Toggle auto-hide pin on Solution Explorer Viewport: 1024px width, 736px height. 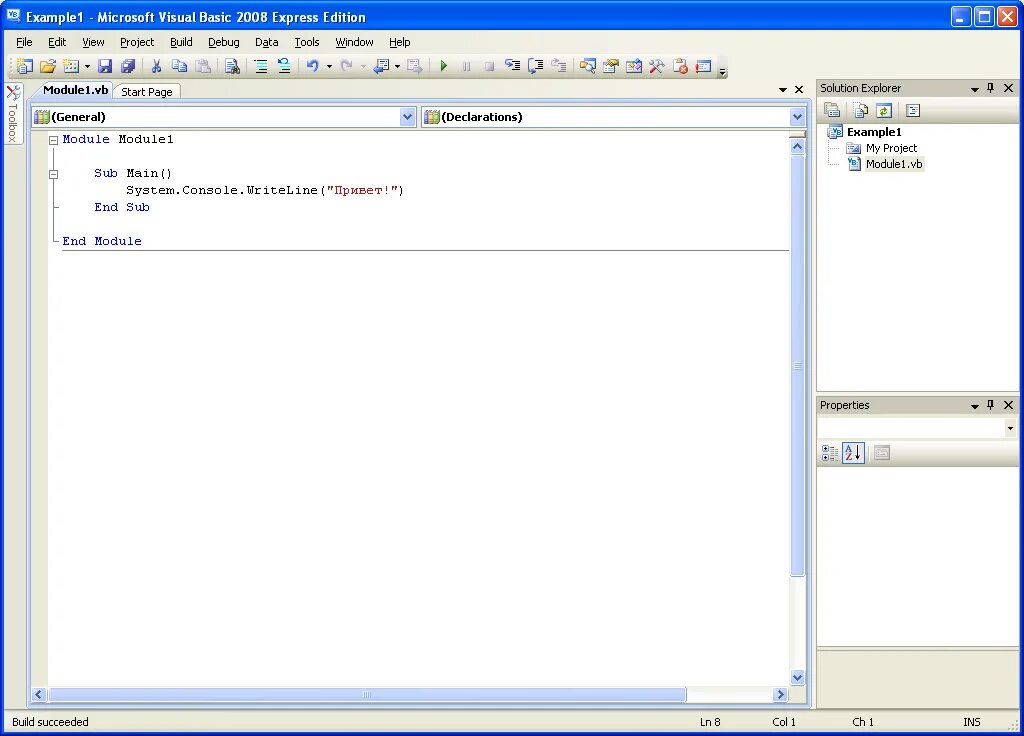(x=991, y=88)
